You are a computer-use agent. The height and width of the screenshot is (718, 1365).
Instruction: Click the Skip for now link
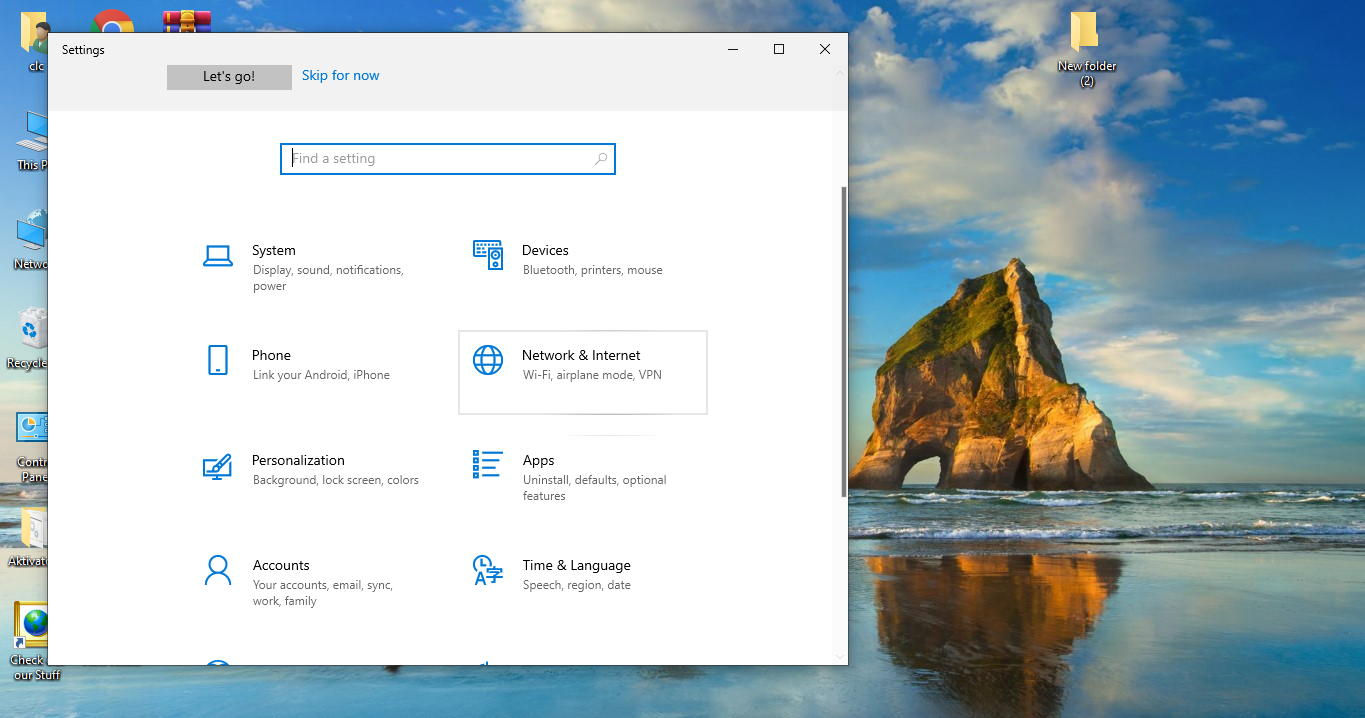340,75
